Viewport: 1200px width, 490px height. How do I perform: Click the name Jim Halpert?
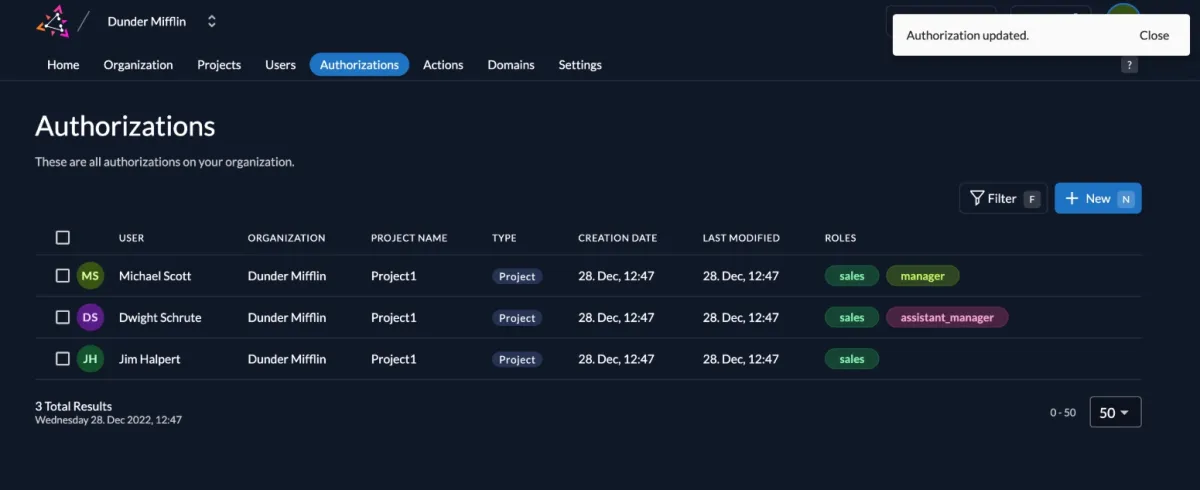(x=150, y=359)
